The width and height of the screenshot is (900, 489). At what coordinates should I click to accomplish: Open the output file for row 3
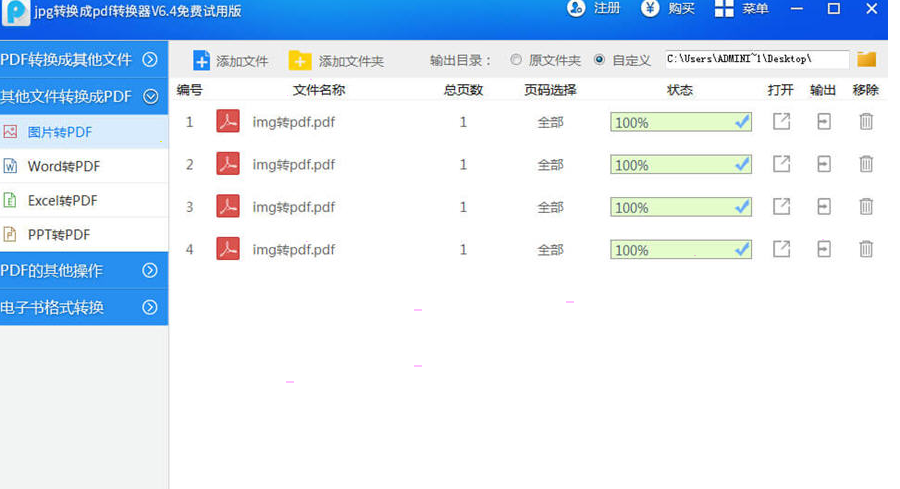point(781,207)
